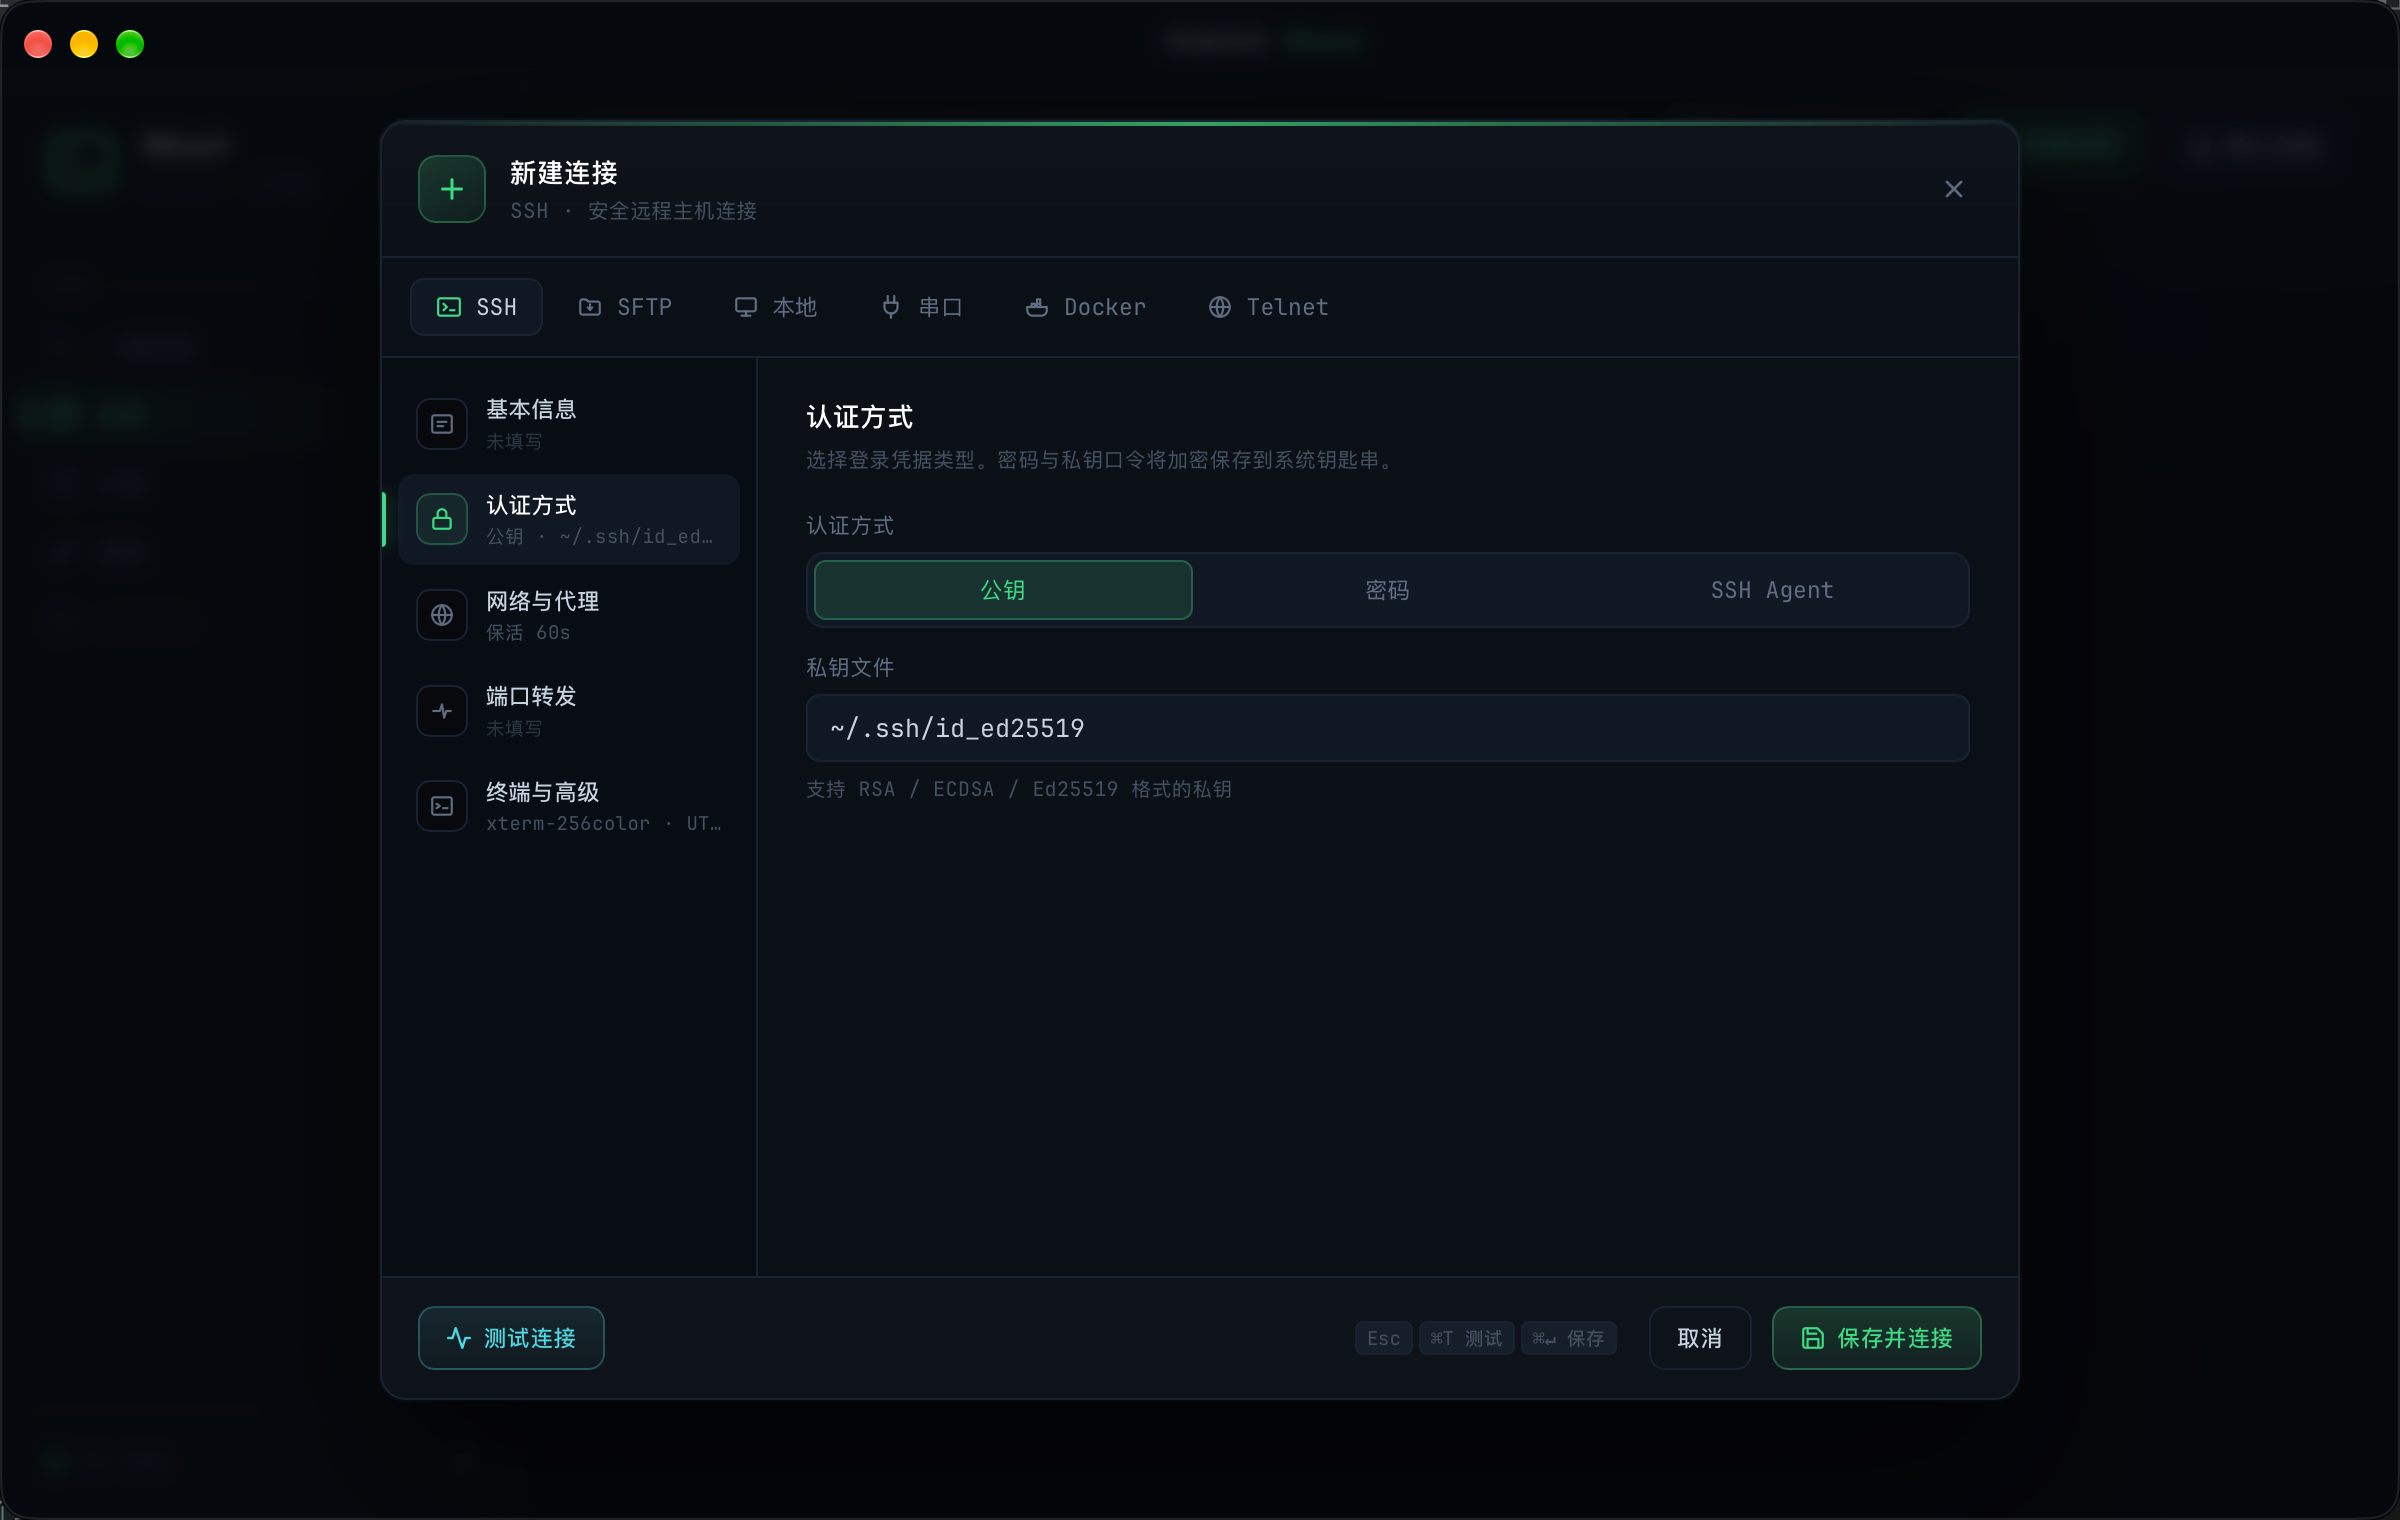Click the globe icon for 网络与代理
Screen dimensions: 2400x1520
coord(442,615)
